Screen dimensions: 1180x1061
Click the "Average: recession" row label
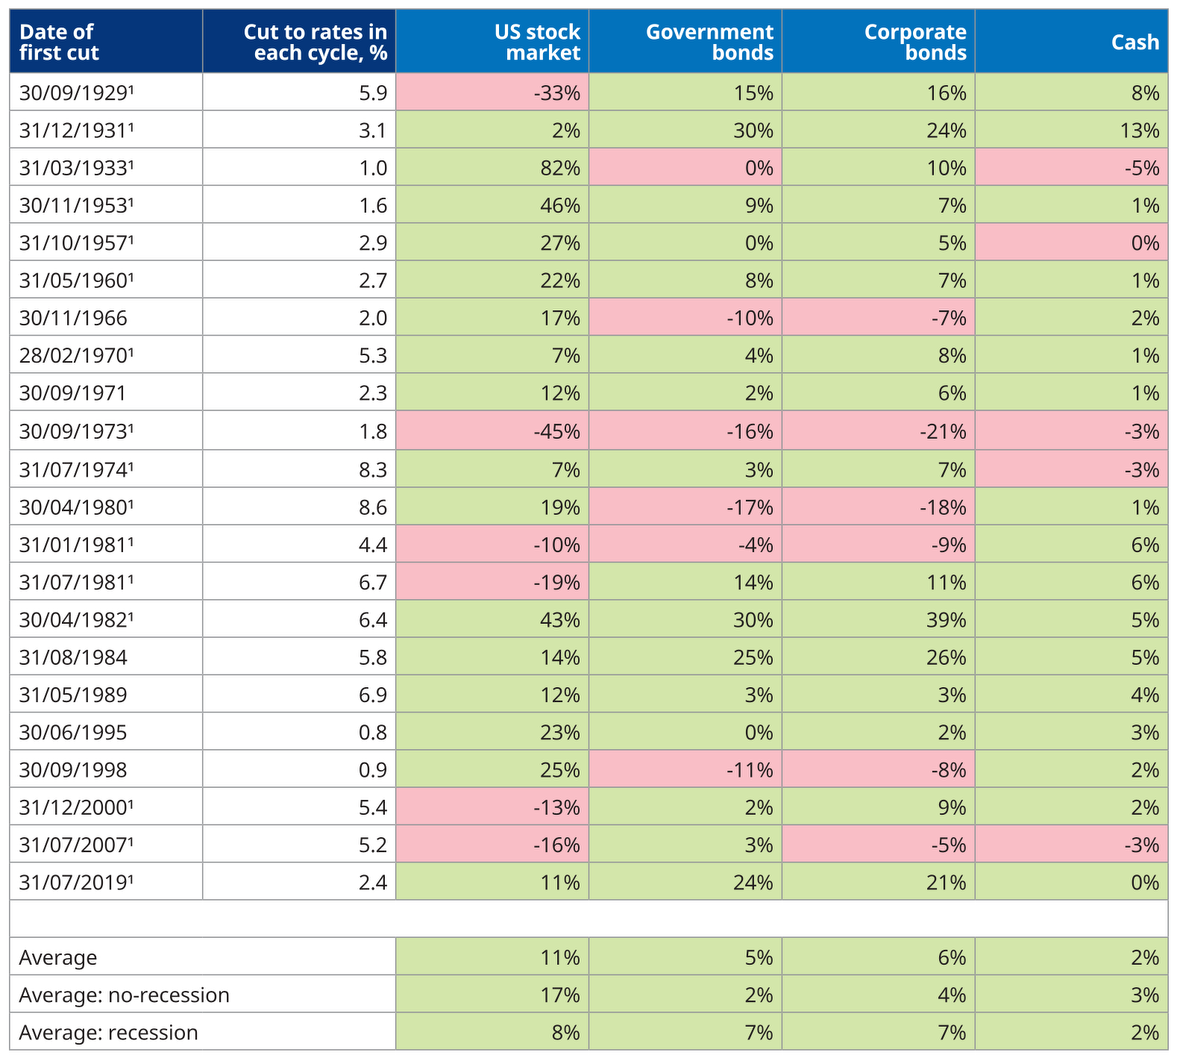tap(109, 1032)
